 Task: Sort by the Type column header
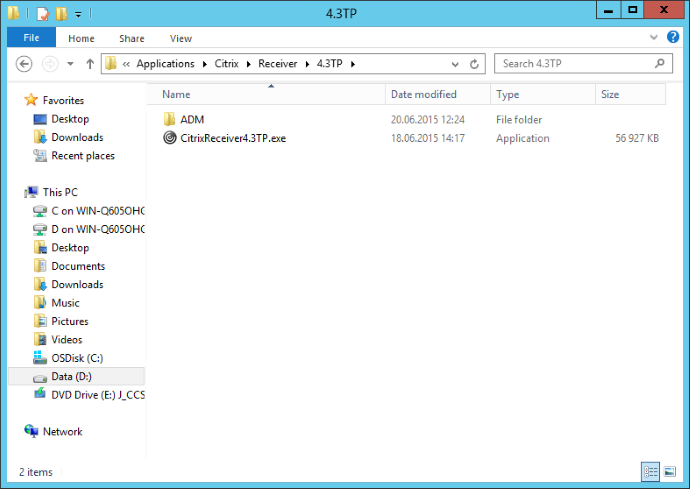tap(543, 94)
